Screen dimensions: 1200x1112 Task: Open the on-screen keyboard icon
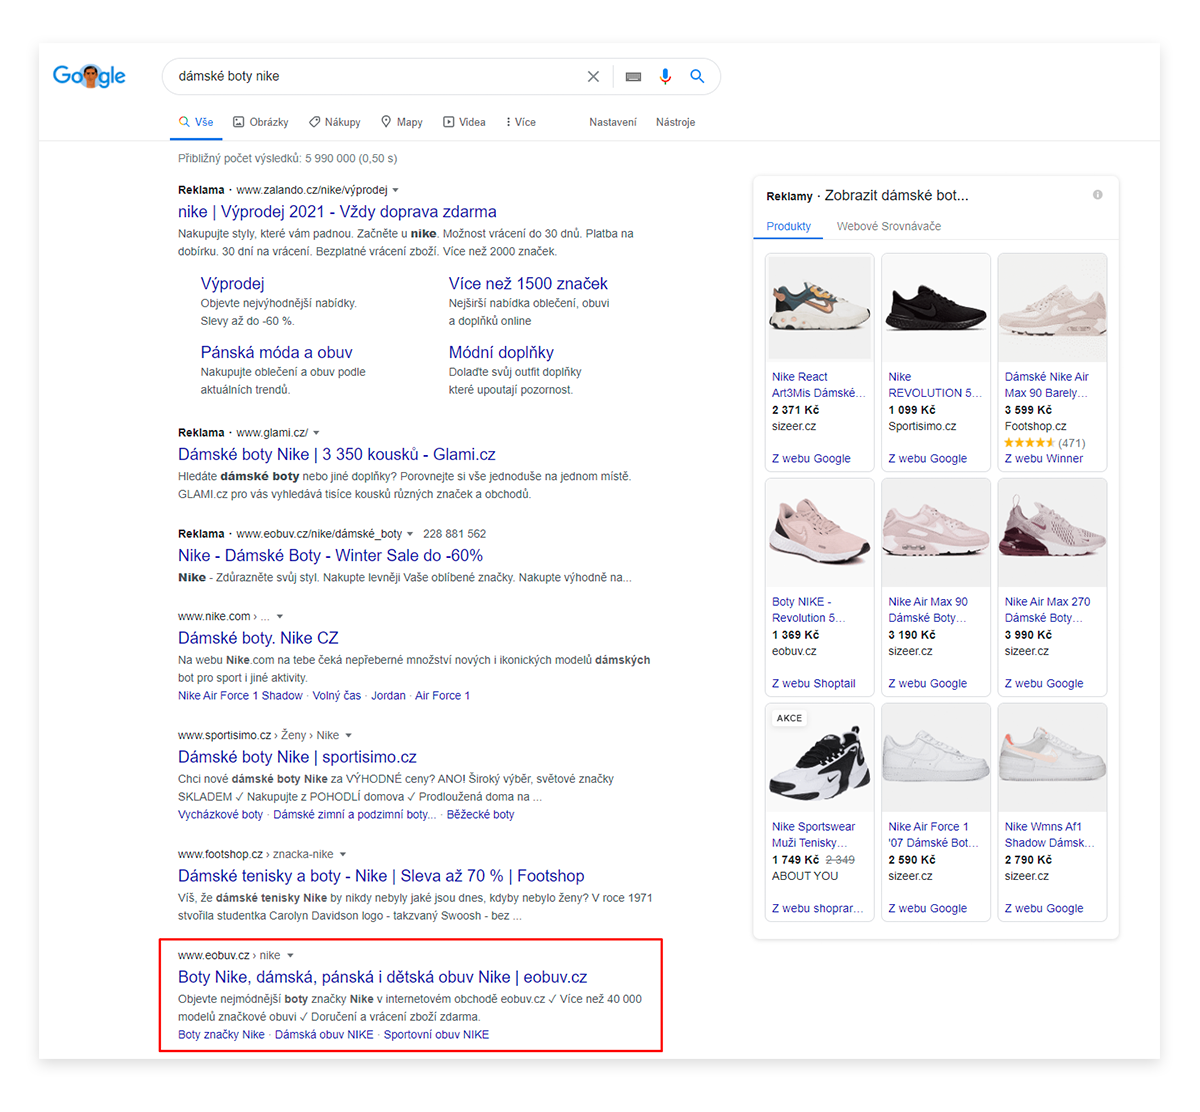[x=633, y=76]
